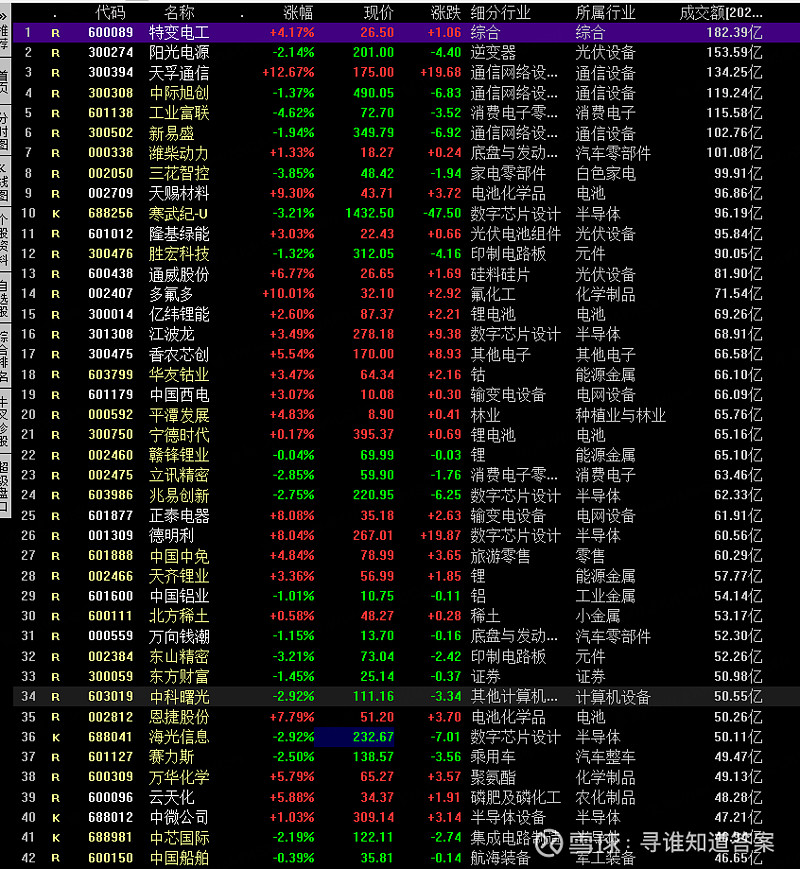Open the 综合排名 sidebar tab
Image resolution: width=800 pixels, height=869 pixels.
[4, 357]
